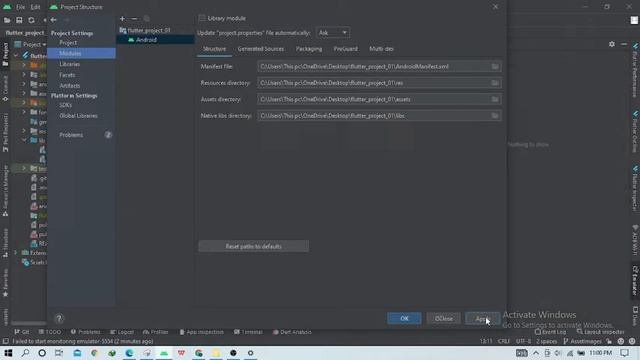Remove the selected module with the minus icon
The image size is (640, 360).
click(134, 19)
